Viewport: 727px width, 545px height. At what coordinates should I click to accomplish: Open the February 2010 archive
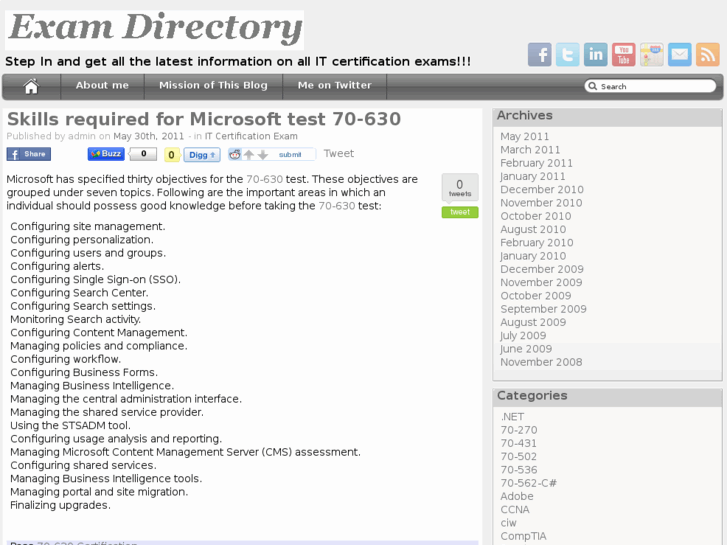(x=537, y=243)
